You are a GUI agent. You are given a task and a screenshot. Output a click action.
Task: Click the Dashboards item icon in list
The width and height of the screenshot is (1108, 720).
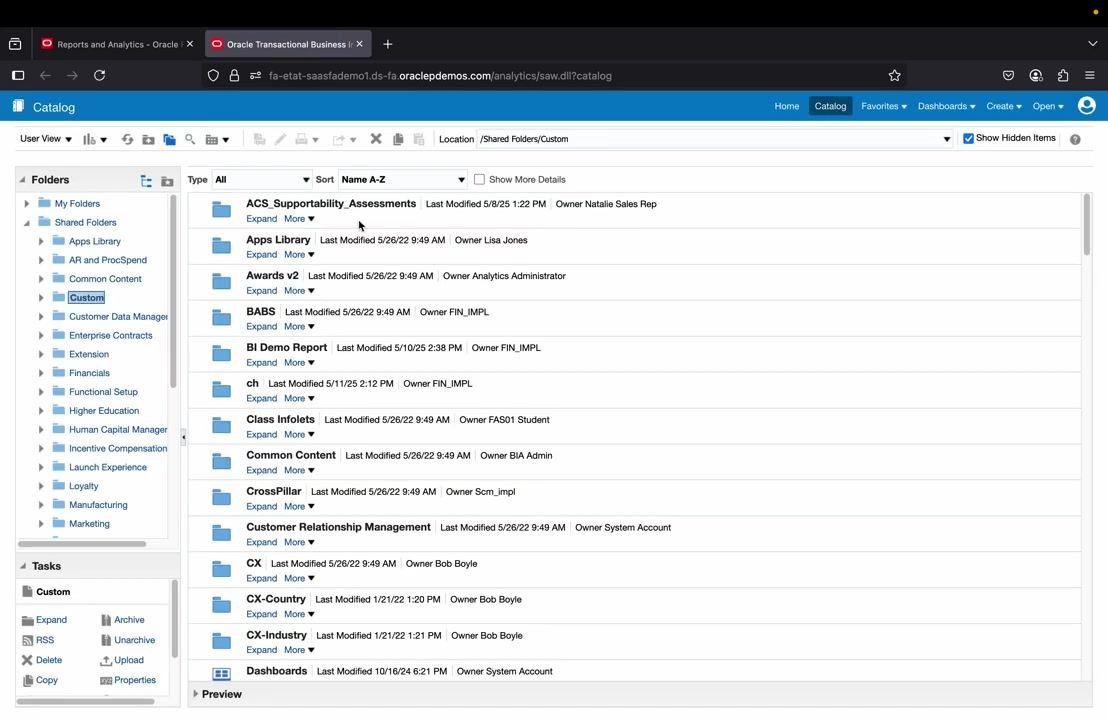pyautogui.click(x=221, y=673)
